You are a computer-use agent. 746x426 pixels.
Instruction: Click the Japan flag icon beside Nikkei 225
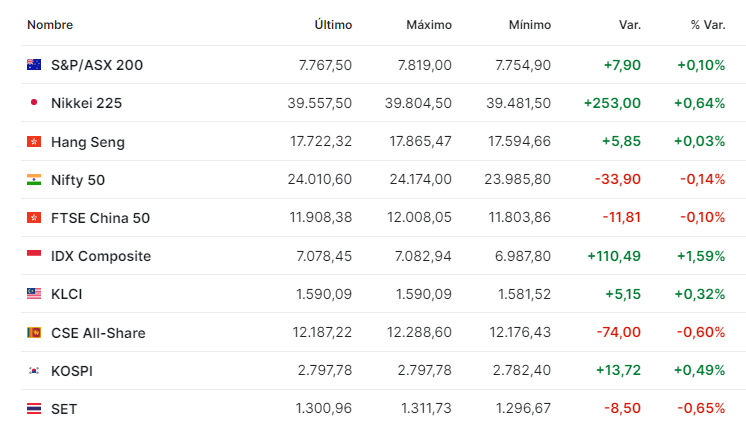(34, 102)
